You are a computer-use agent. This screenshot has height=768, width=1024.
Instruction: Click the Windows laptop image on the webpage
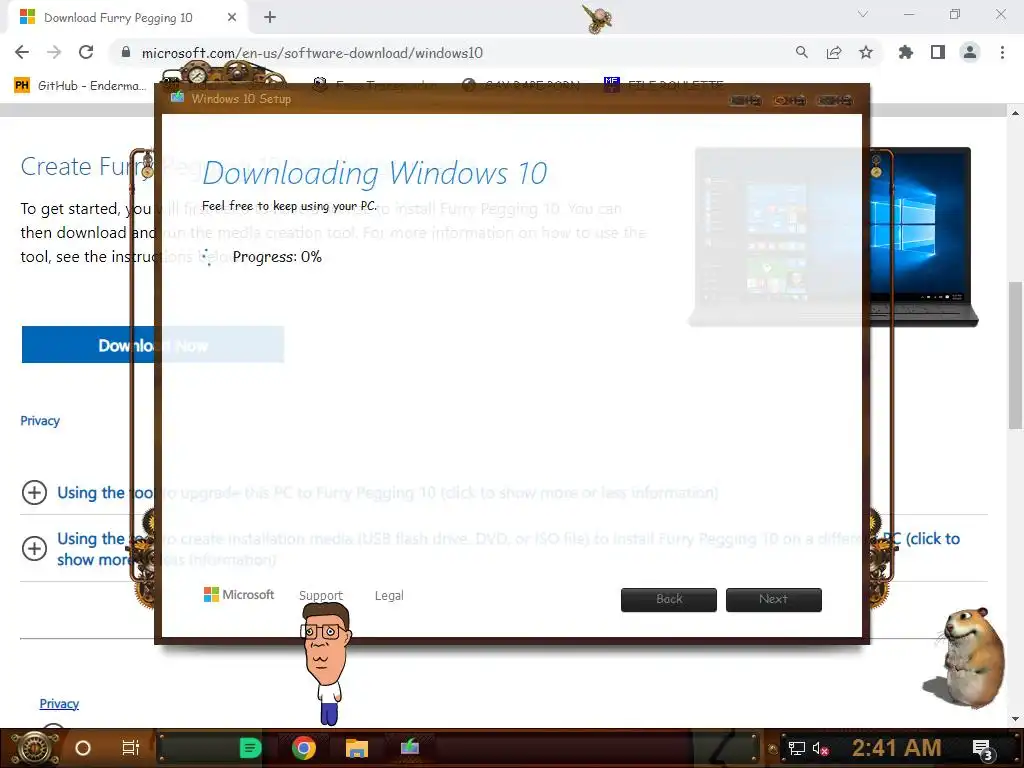click(x=833, y=236)
